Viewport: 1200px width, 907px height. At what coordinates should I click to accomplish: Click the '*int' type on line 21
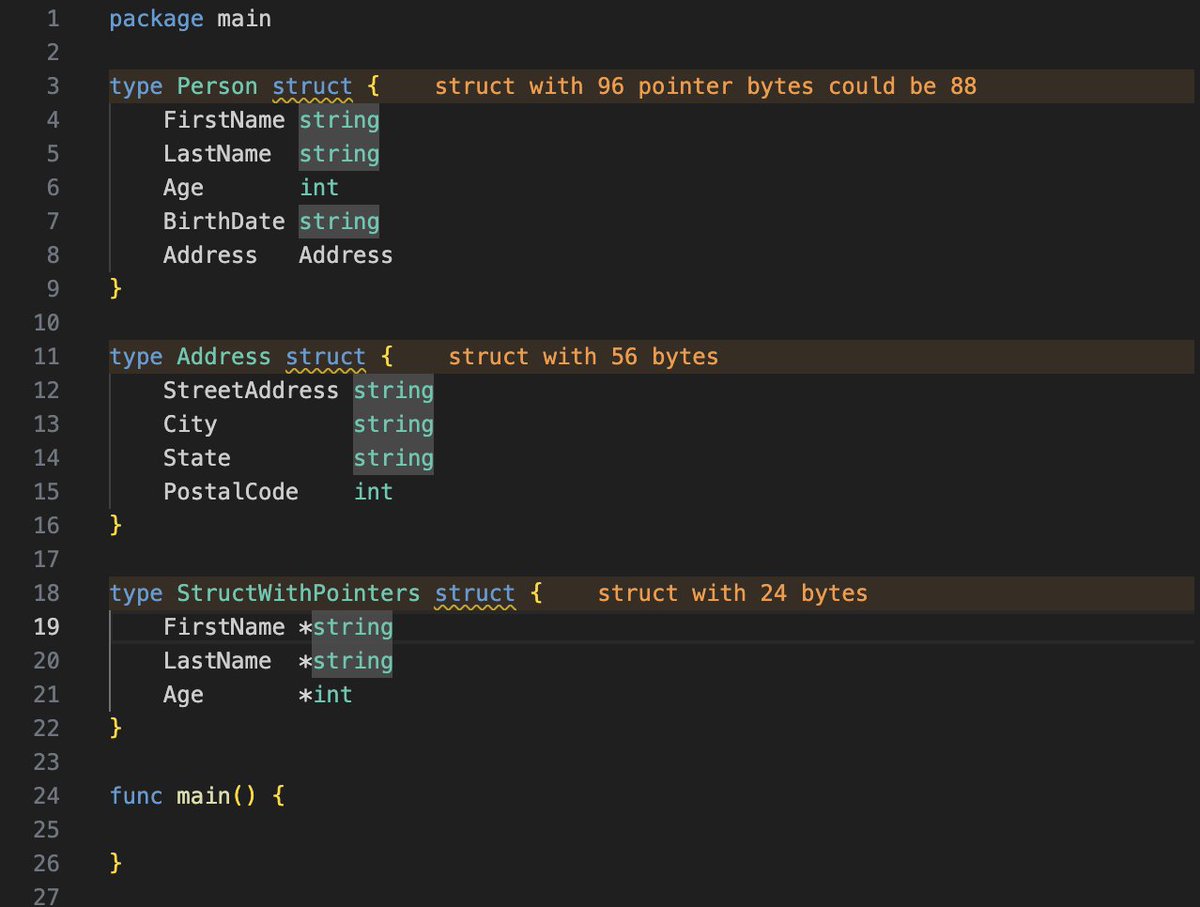[x=326, y=695]
